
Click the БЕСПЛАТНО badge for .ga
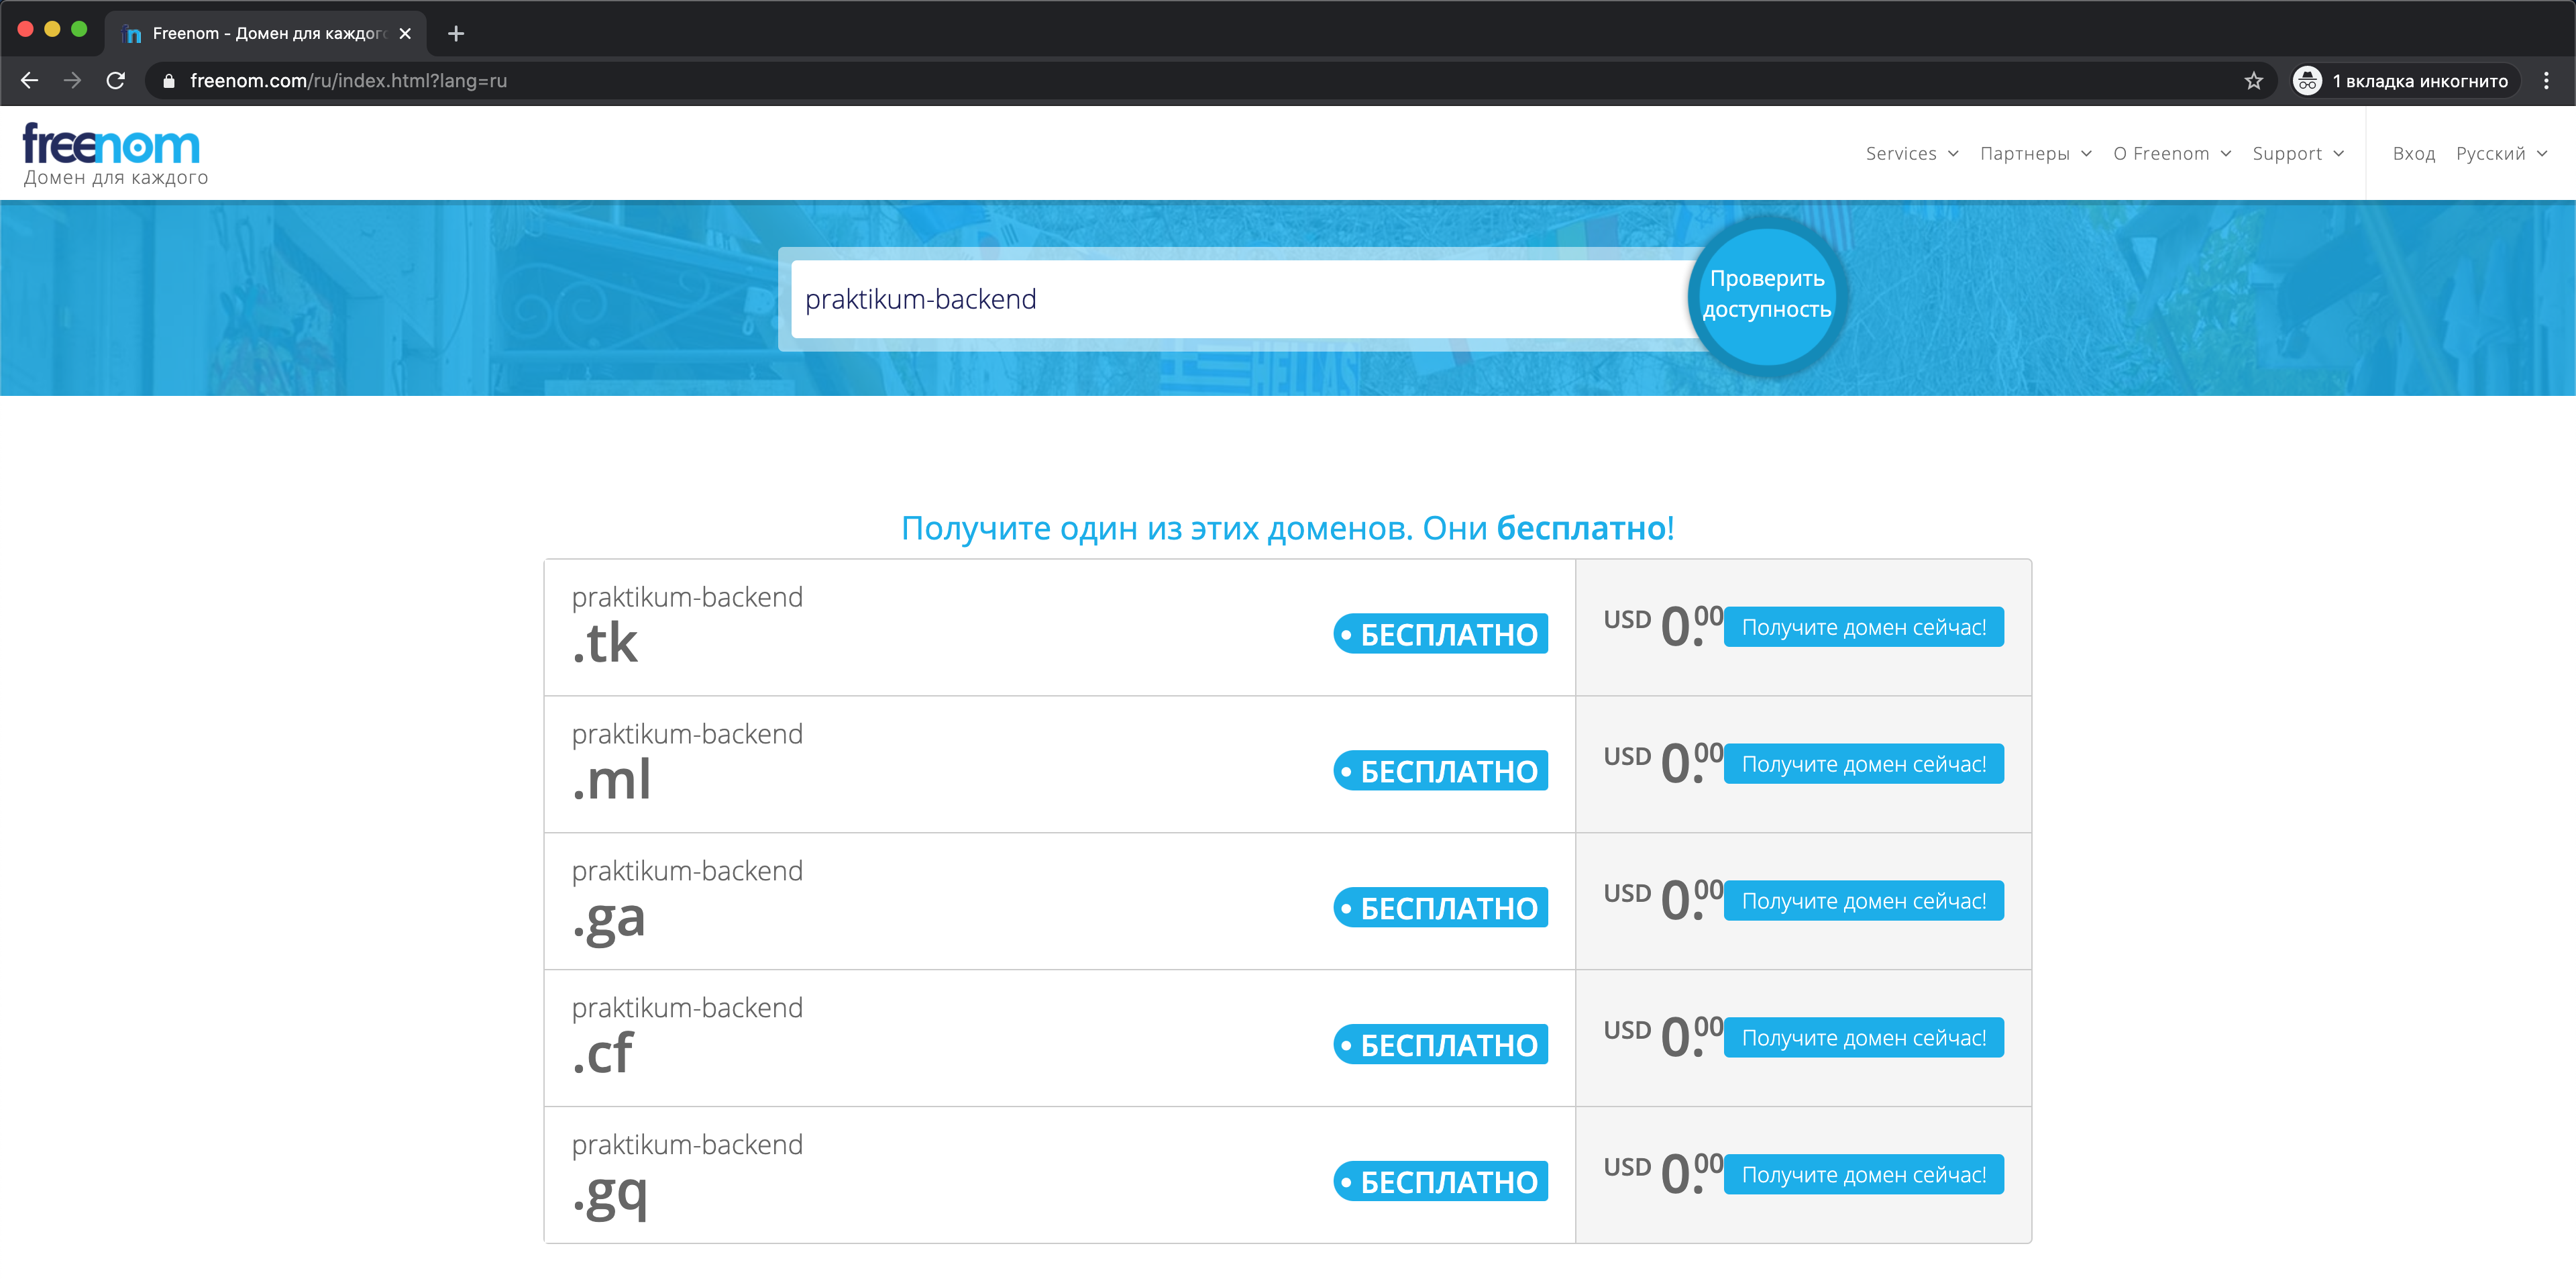click(x=1440, y=909)
